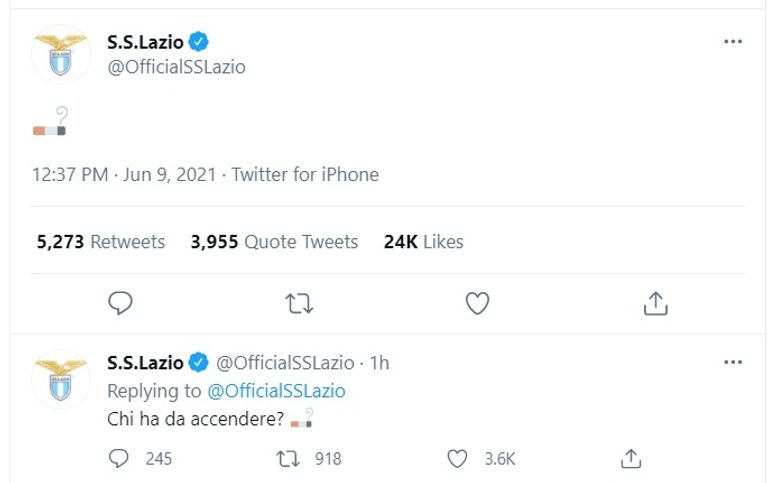Share the 'Chi ha da accendere?' reply
768x483 pixels.
[630, 458]
